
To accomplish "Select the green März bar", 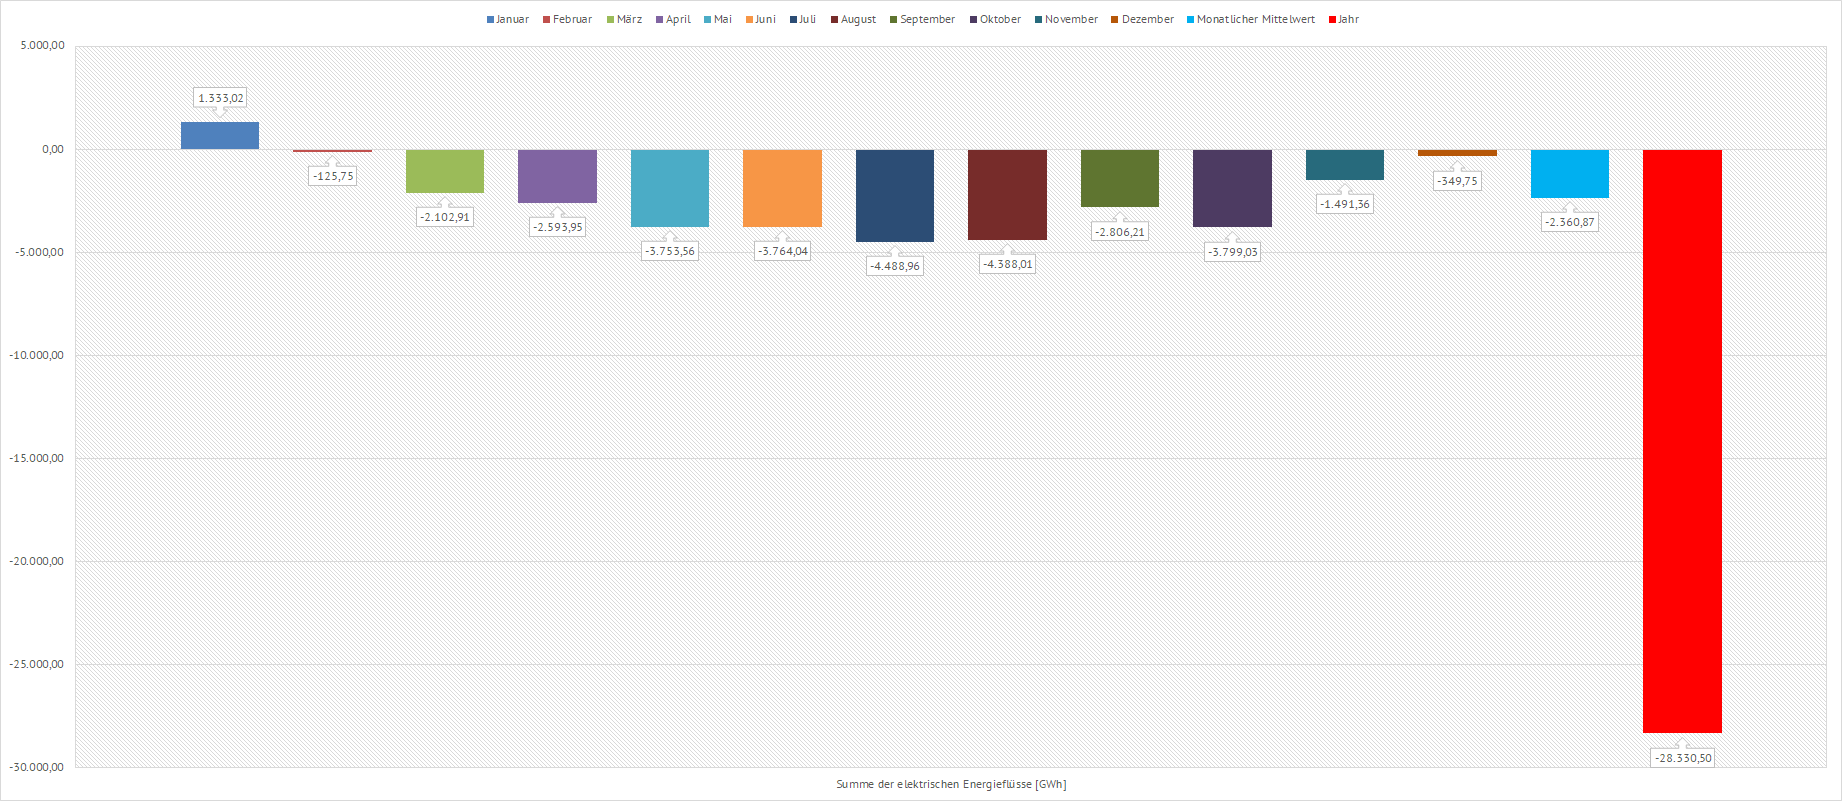I will tap(445, 171).
